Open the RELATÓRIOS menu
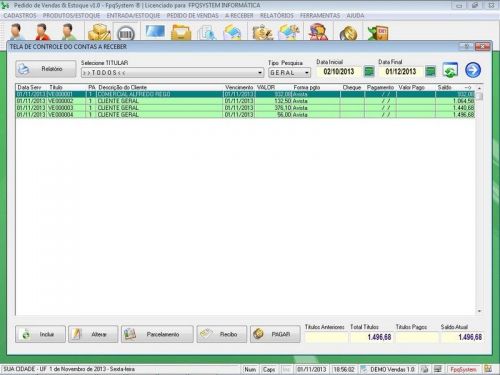The height and width of the screenshot is (375, 500). point(277,16)
